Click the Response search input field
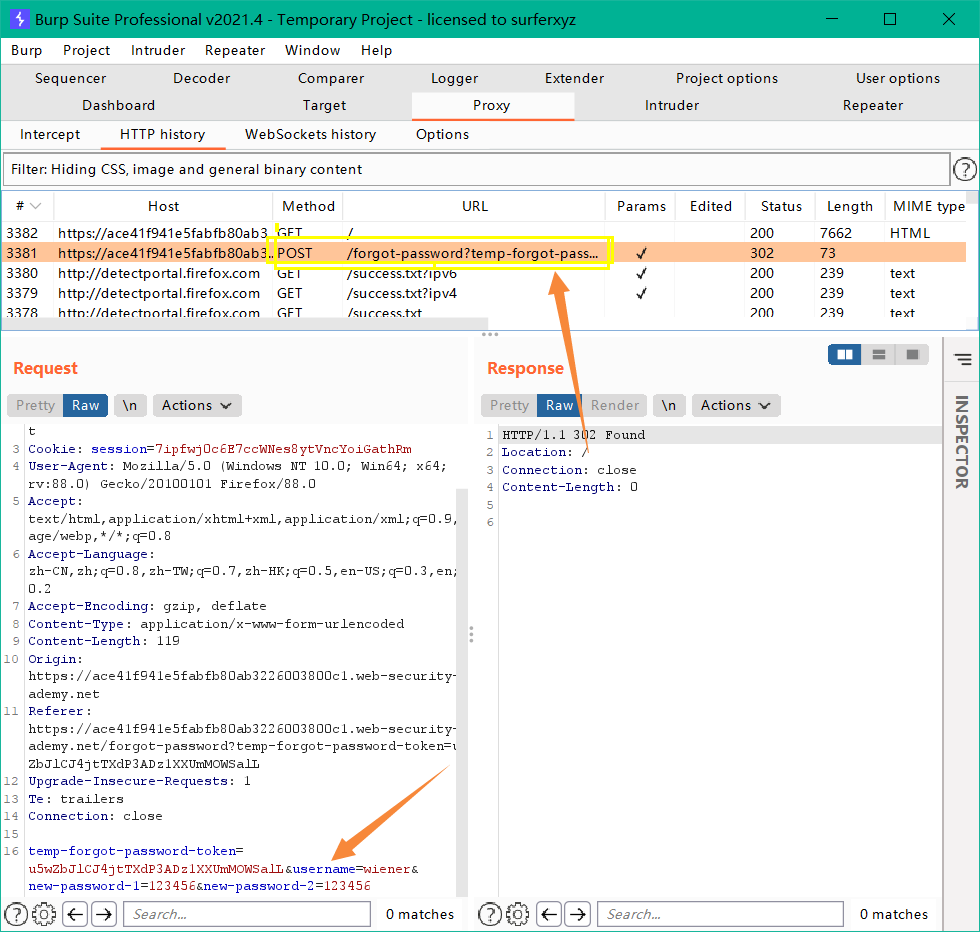 [721, 914]
